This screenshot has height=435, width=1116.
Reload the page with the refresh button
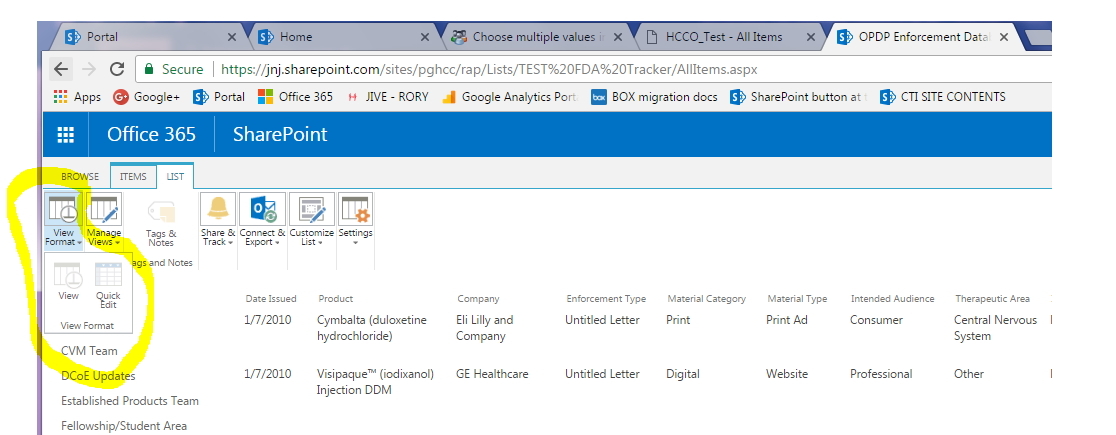117,70
